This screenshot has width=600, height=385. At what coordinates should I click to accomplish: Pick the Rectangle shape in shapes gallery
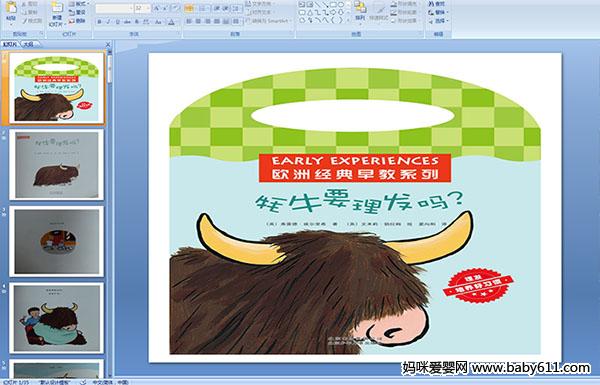tap(333, 4)
